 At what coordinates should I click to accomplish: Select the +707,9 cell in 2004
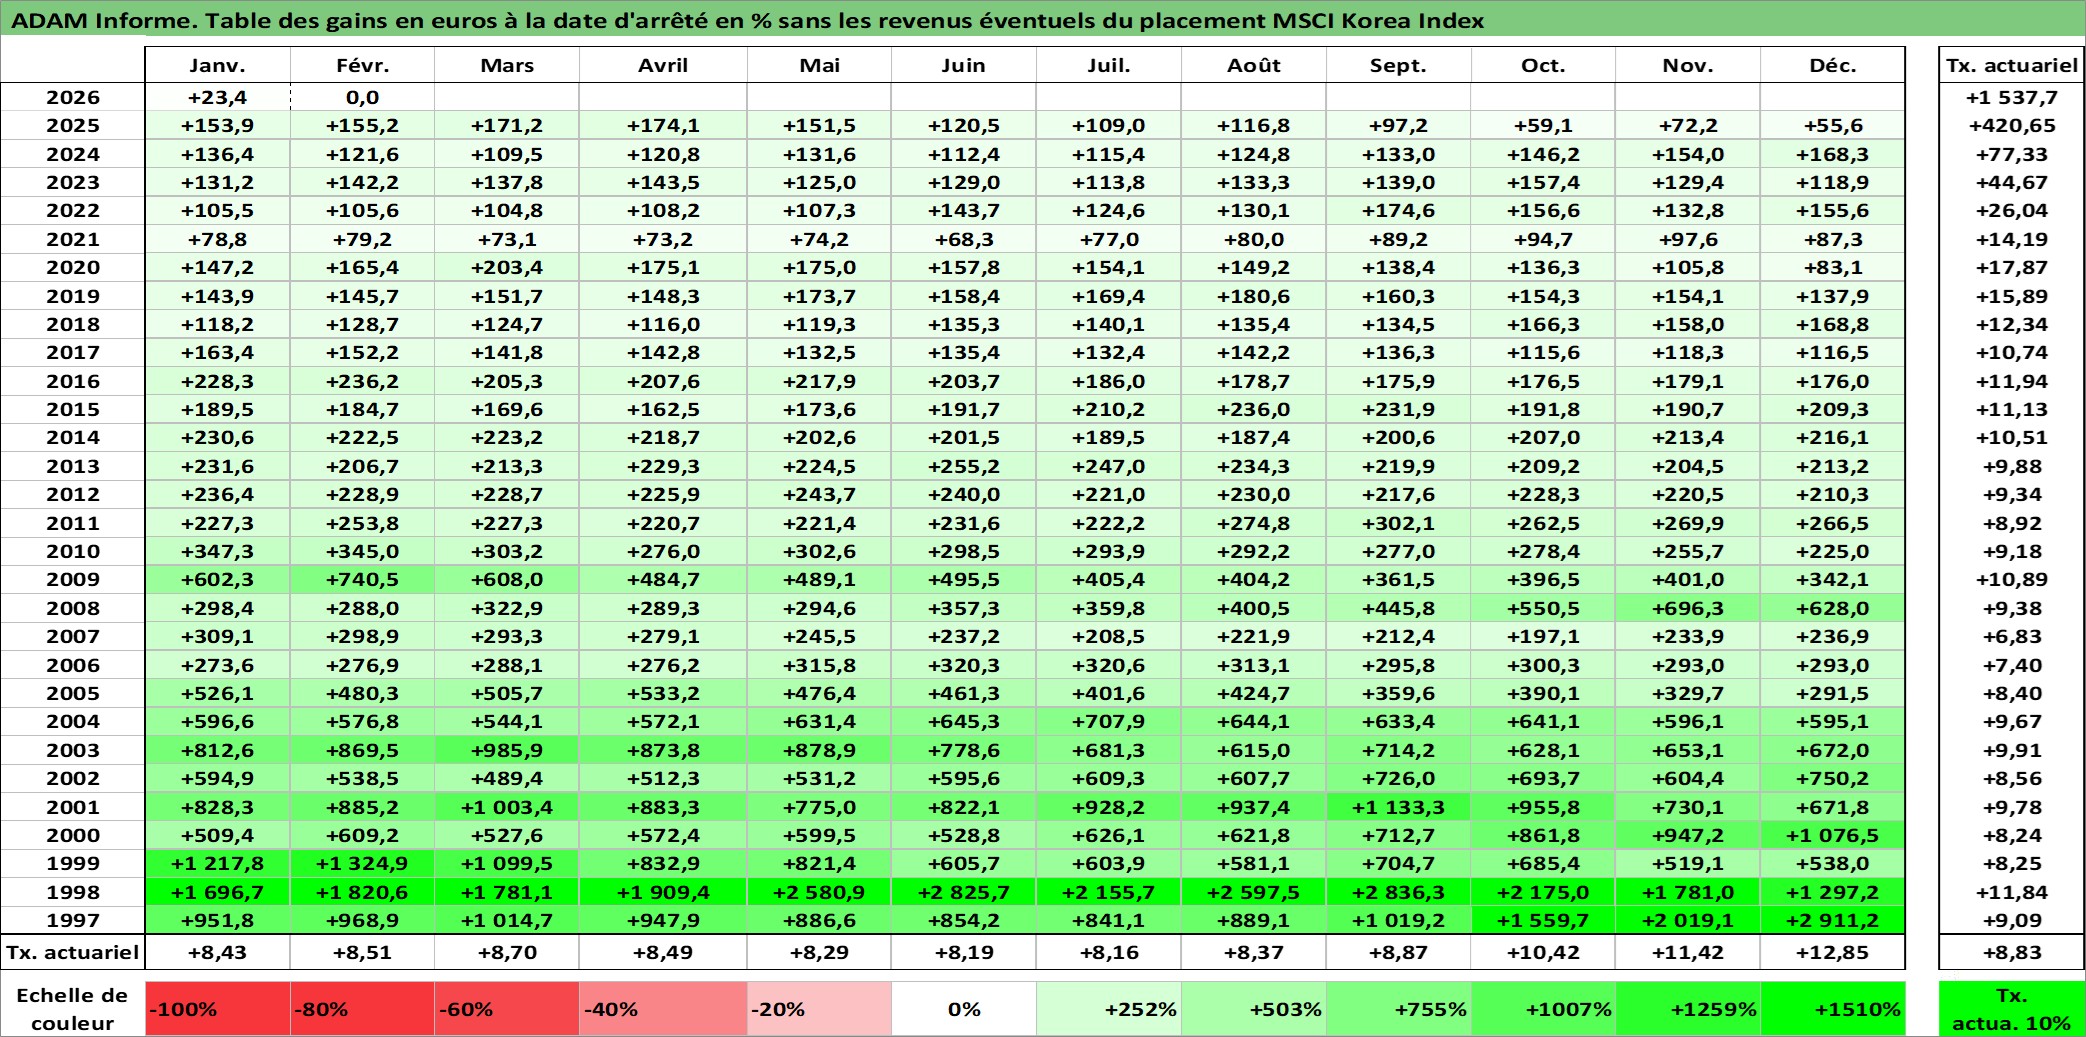point(1109,721)
